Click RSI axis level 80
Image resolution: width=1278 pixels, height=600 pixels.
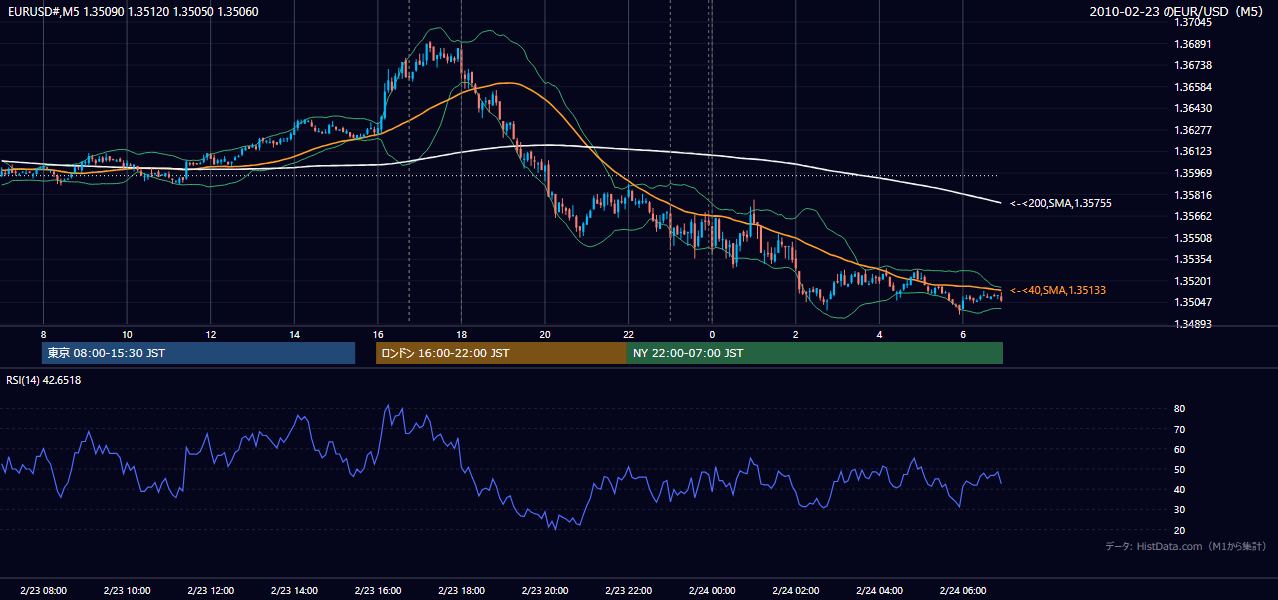[1180, 409]
